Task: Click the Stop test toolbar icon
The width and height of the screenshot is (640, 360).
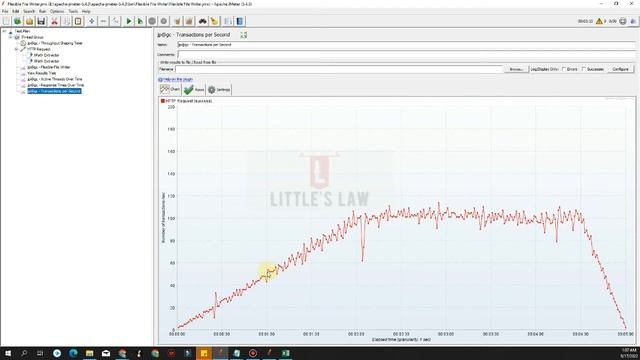Action: click(x=152, y=21)
